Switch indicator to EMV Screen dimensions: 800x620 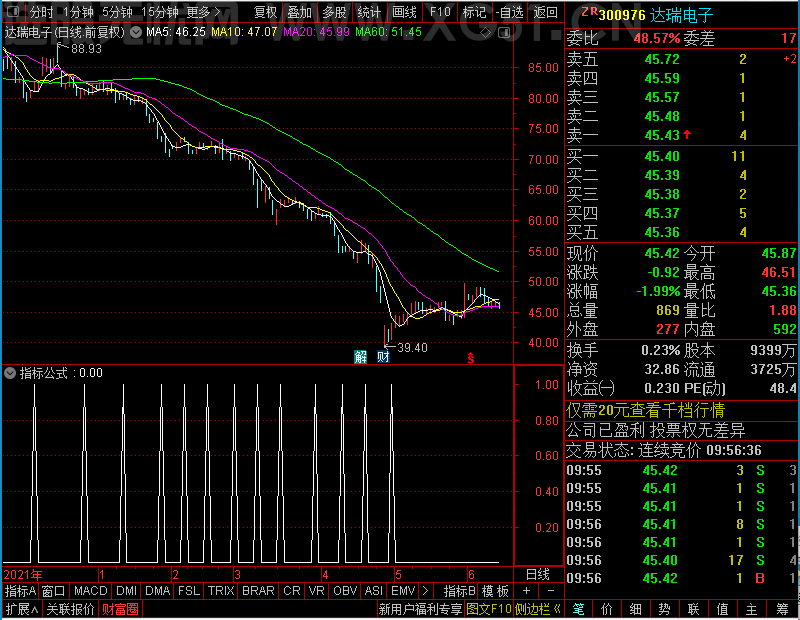[403, 591]
